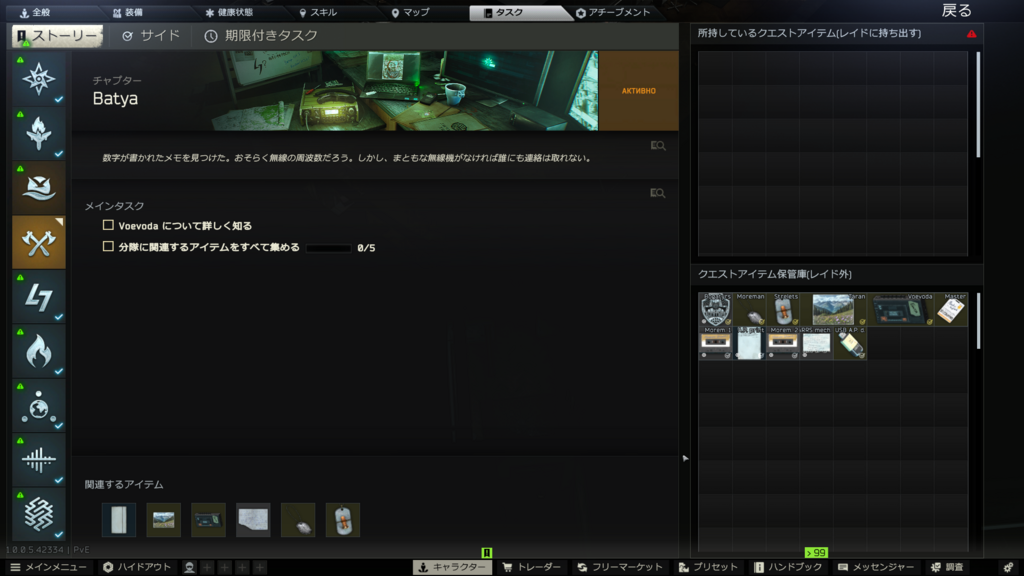Select the sound waveform chapter icon
Image resolution: width=1024 pixels, height=576 pixels.
click(39, 459)
